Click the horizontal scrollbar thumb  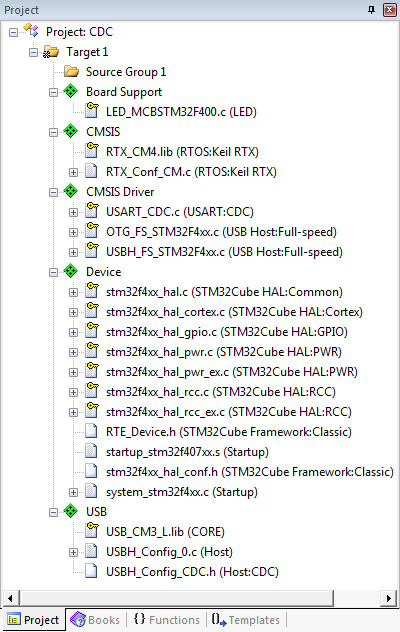(x=176, y=598)
